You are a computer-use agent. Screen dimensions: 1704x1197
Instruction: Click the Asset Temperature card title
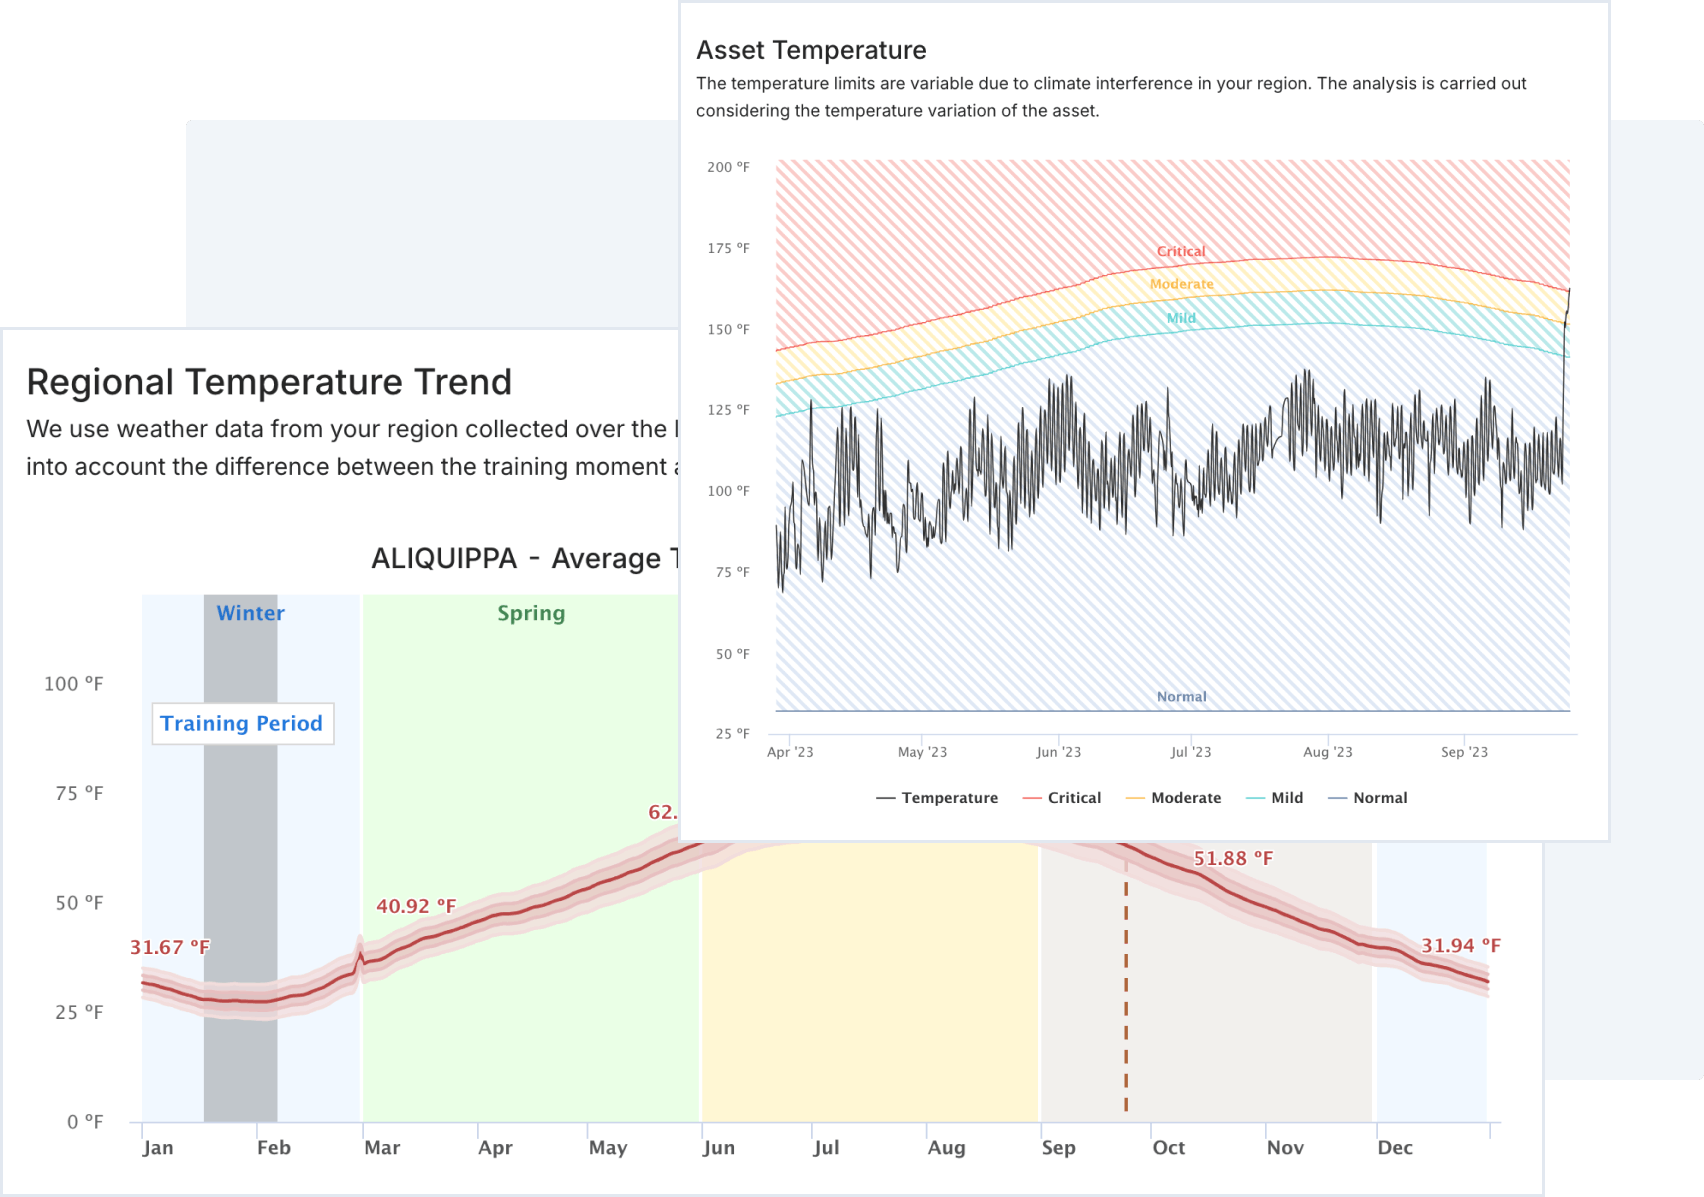tap(811, 50)
